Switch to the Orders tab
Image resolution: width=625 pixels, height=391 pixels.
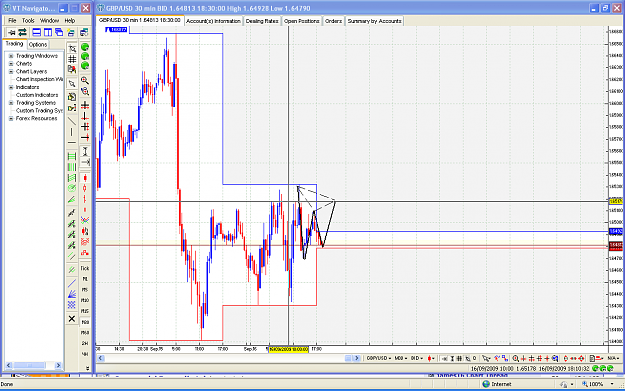pos(333,21)
